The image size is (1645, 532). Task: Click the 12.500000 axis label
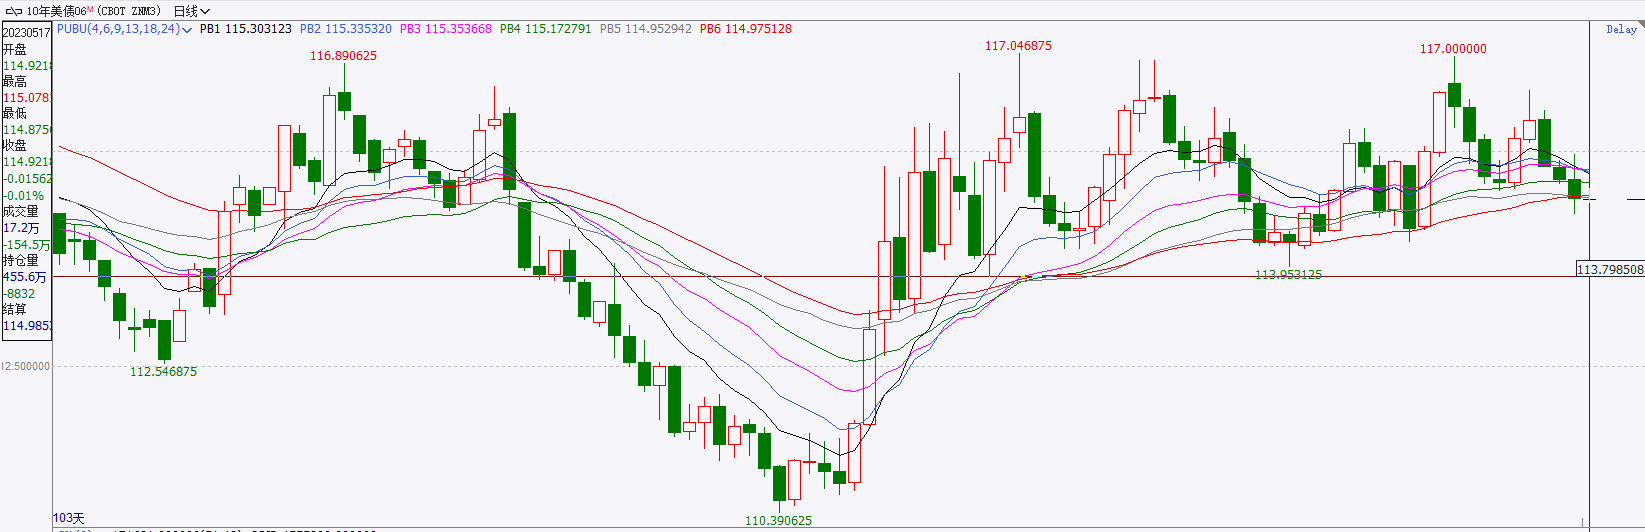tap(25, 366)
